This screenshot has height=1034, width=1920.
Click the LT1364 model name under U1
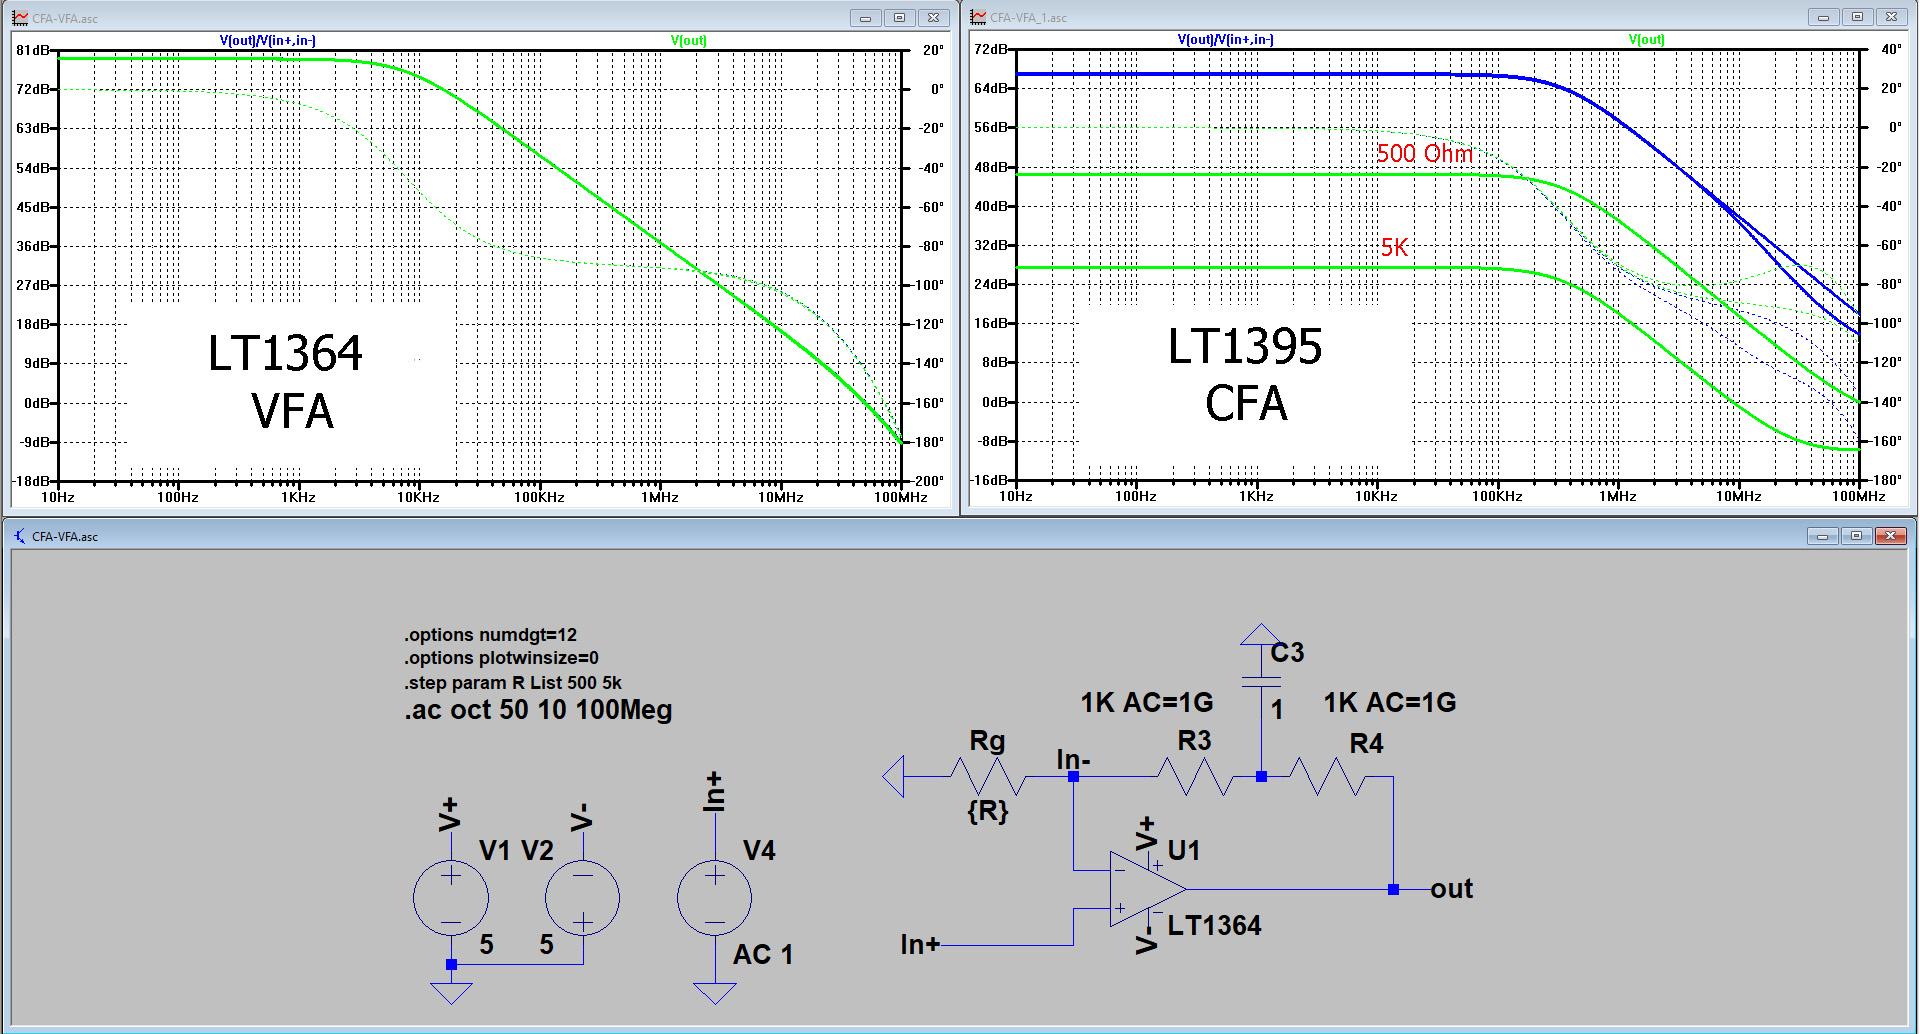[1214, 926]
